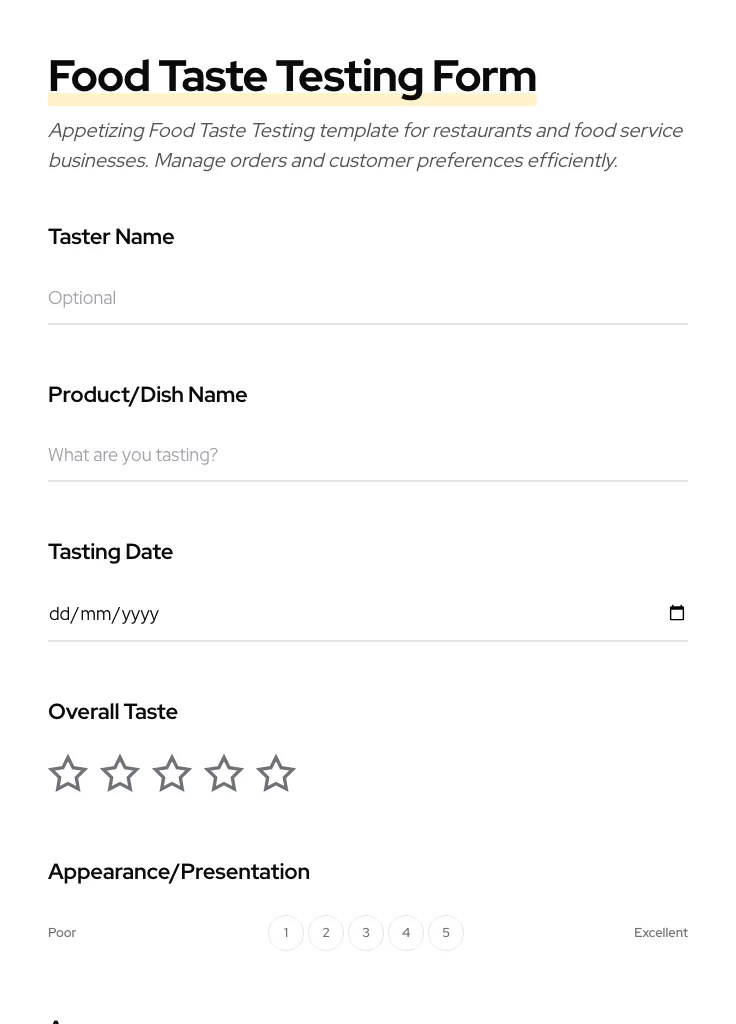736x1024 pixels.
Task: Choose rating 4 on the Appearance scale
Action: pyautogui.click(x=406, y=932)
